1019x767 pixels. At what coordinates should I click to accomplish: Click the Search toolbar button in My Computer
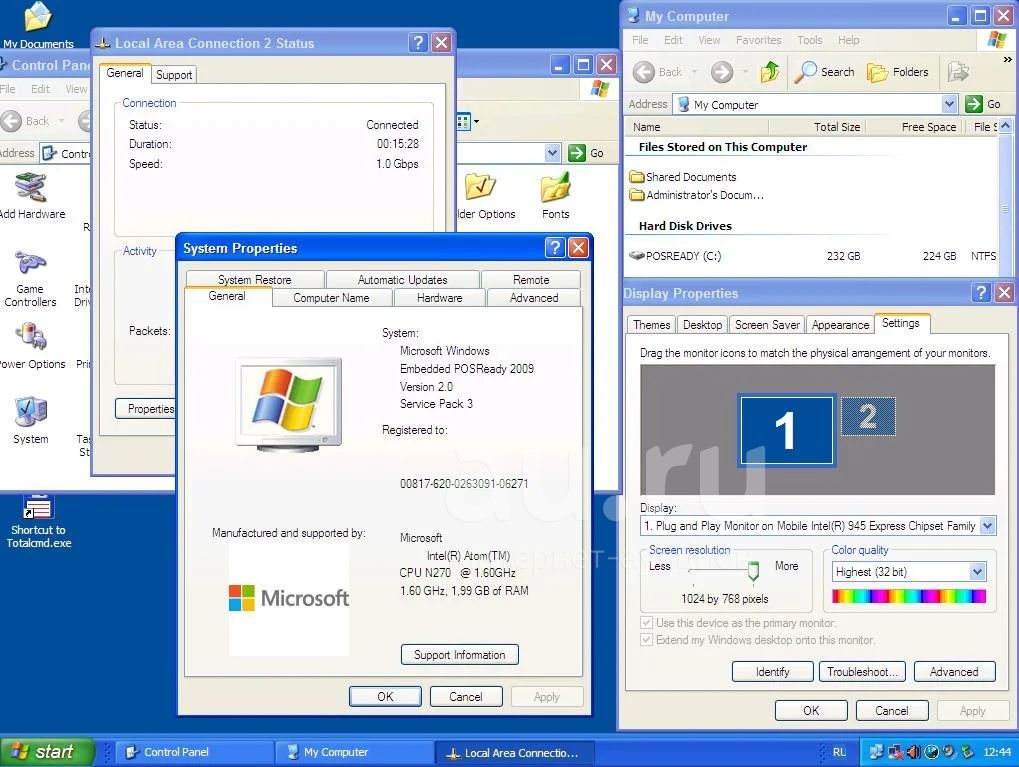point(825,72)
